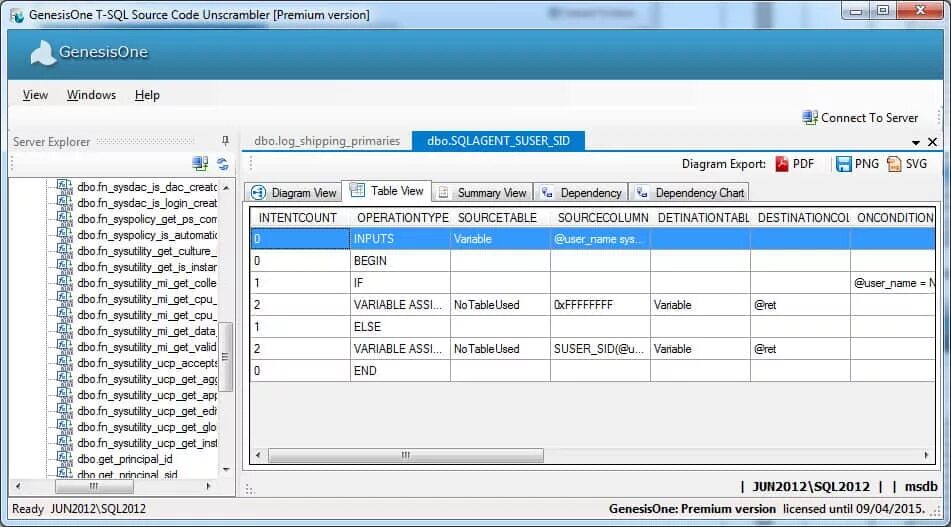Click table scrollbar left arrow
The width and height of the screenshot is (951, 527).
(x=258, y=455)
